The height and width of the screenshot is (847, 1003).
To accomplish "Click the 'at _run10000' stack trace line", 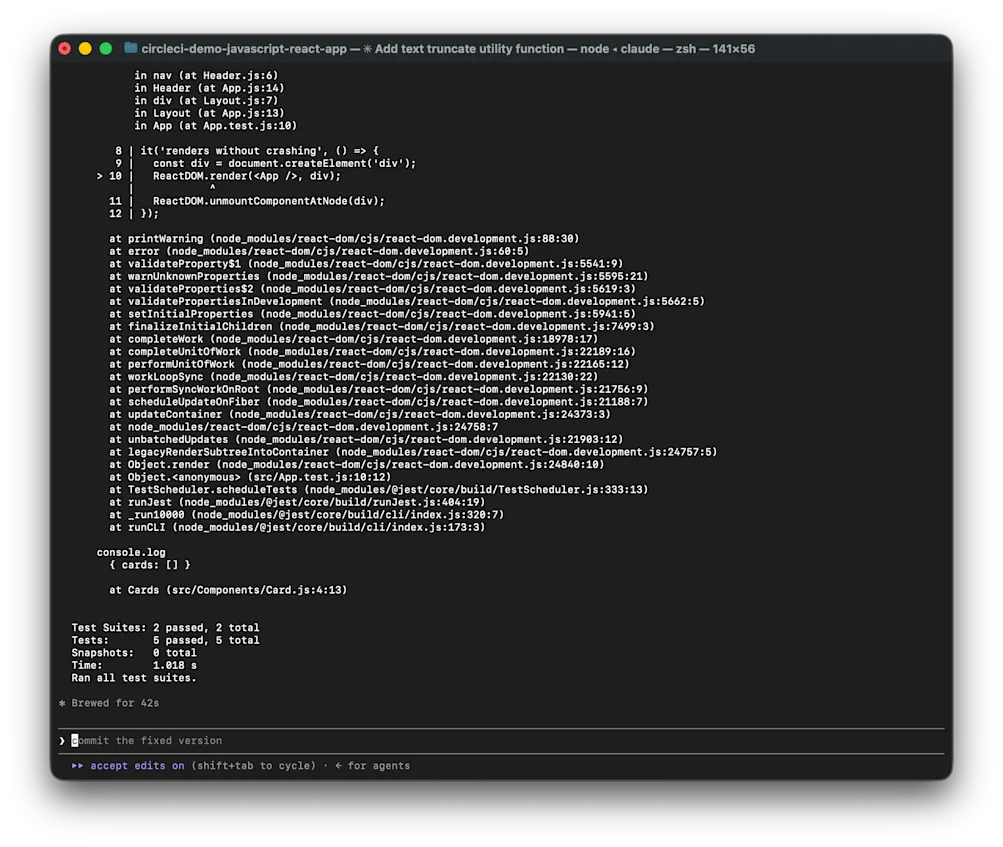I will (306, 515).
